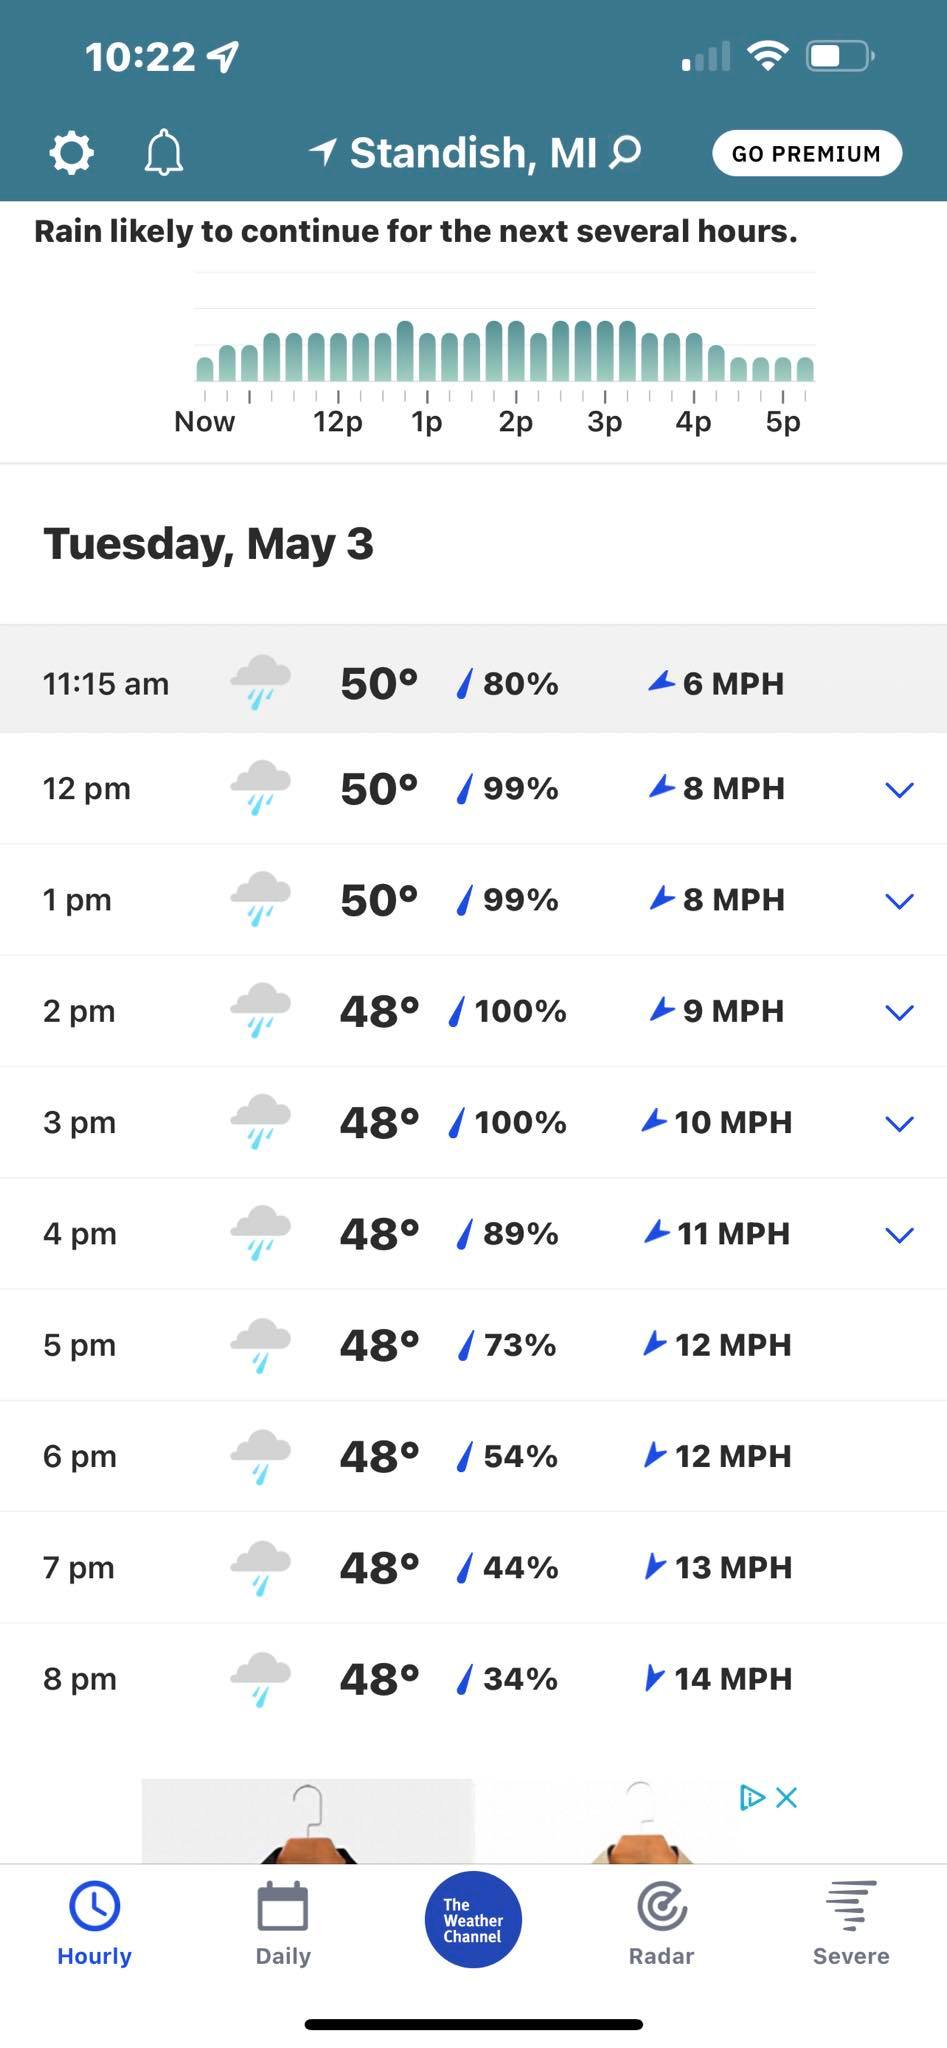Tap the location search magnifier icon

coord(625,152)
